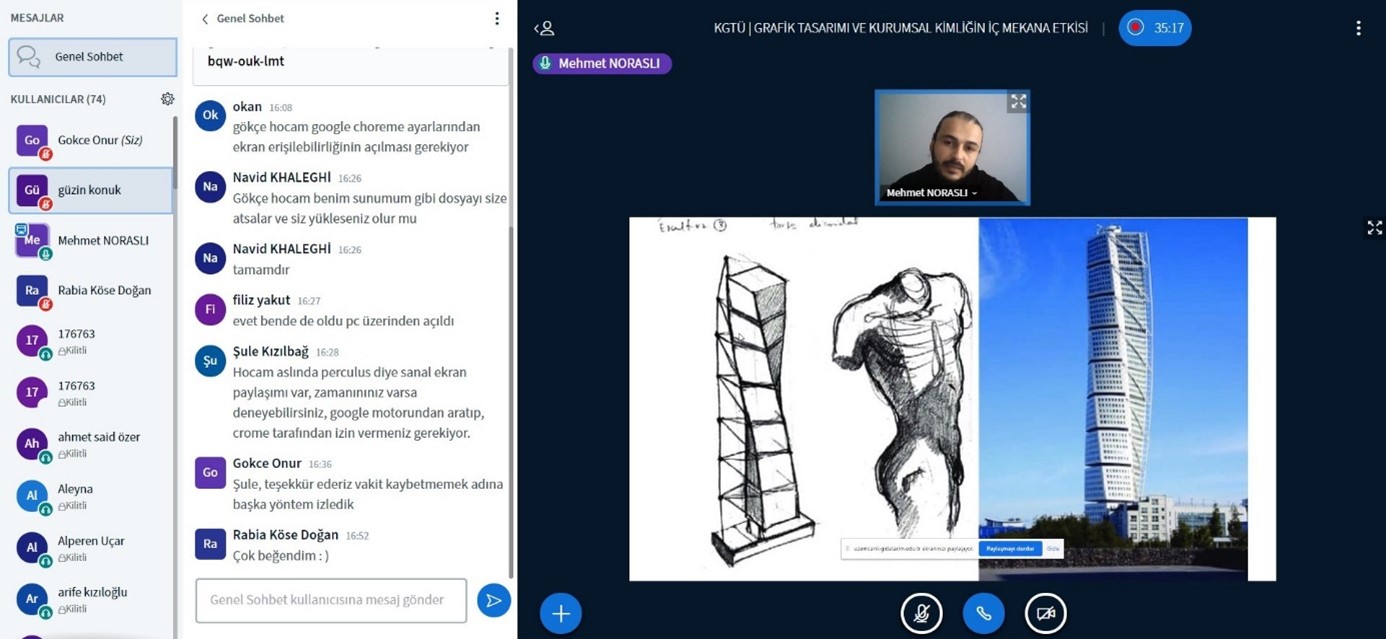Select user güzin konuk in list
This screenshot has width=1386, height=639.
click(90, 190)
